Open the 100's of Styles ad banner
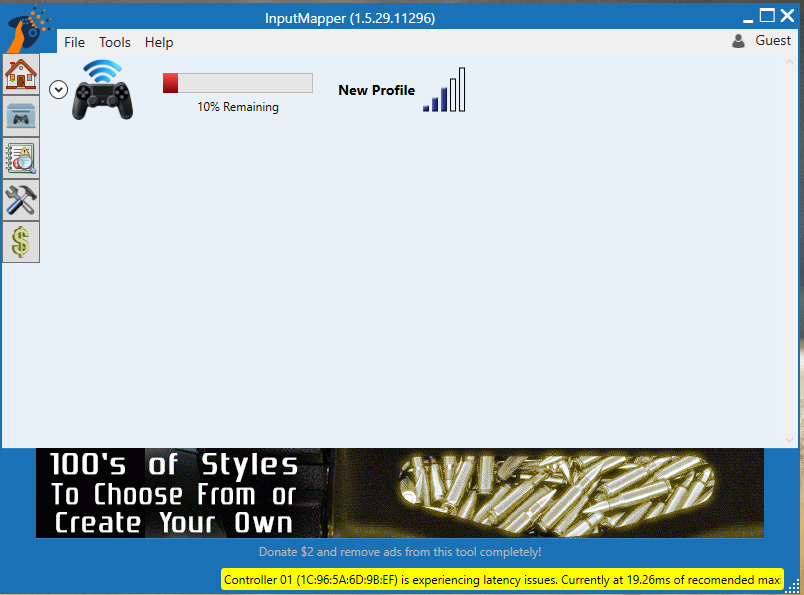 [400, 493]
